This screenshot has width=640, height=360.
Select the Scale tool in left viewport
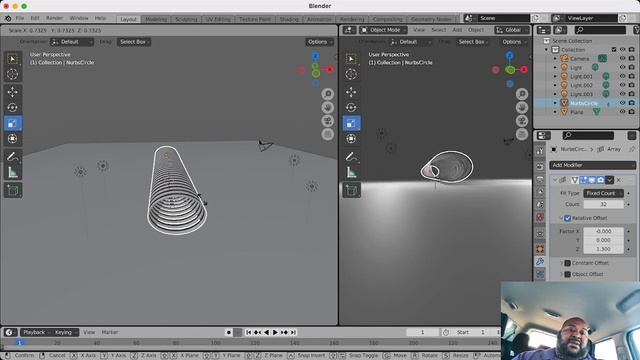tap(13, 123)
